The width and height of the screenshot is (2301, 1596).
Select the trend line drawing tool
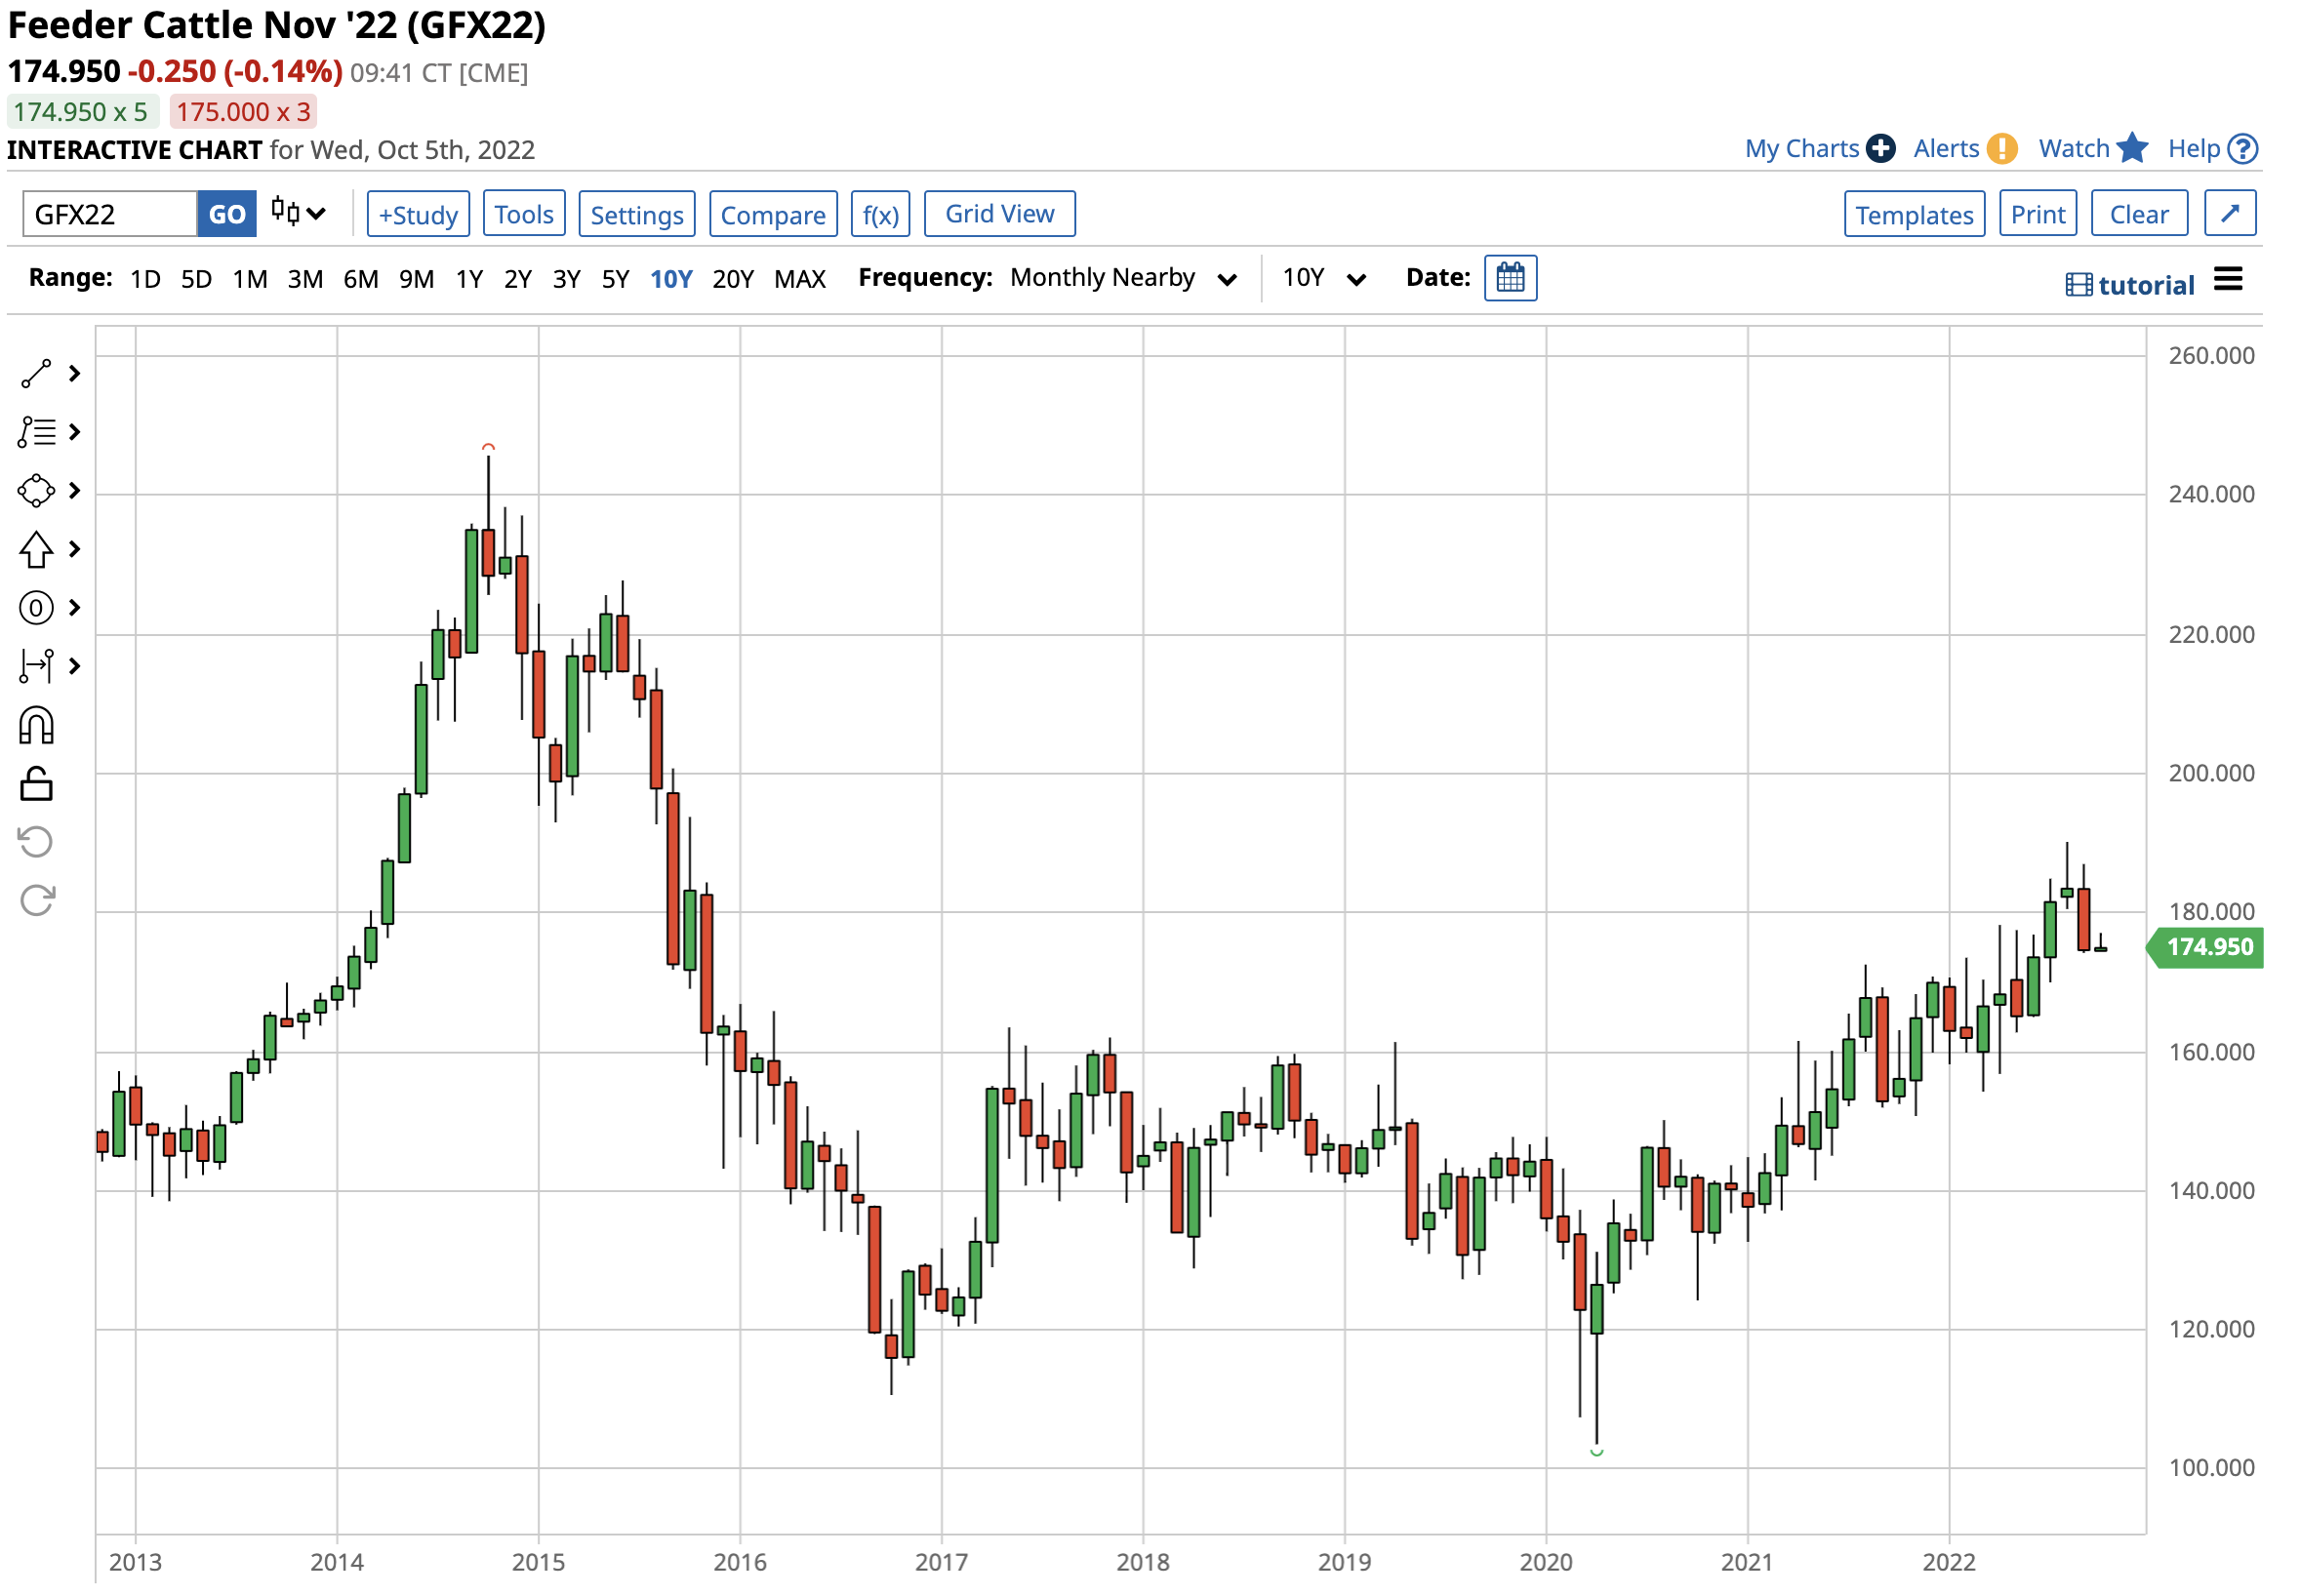point(37,374)
